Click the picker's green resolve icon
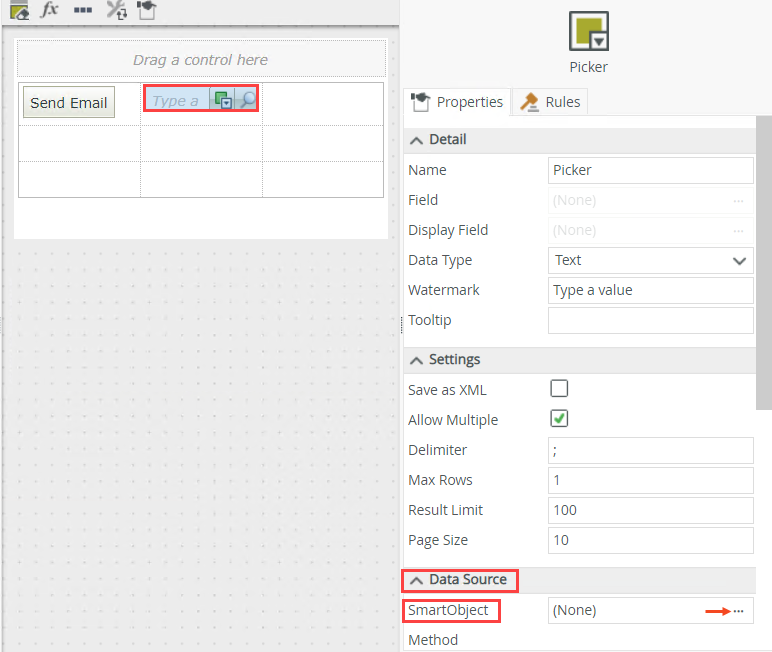The width and height of the screenshot is (772, 652). (223, 100)
